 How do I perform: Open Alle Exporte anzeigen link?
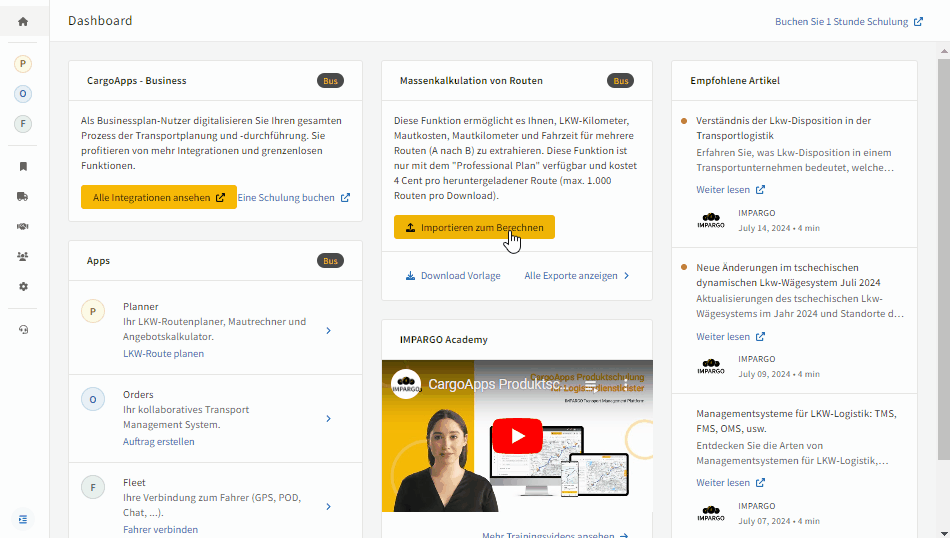click(x=577, y=276)
